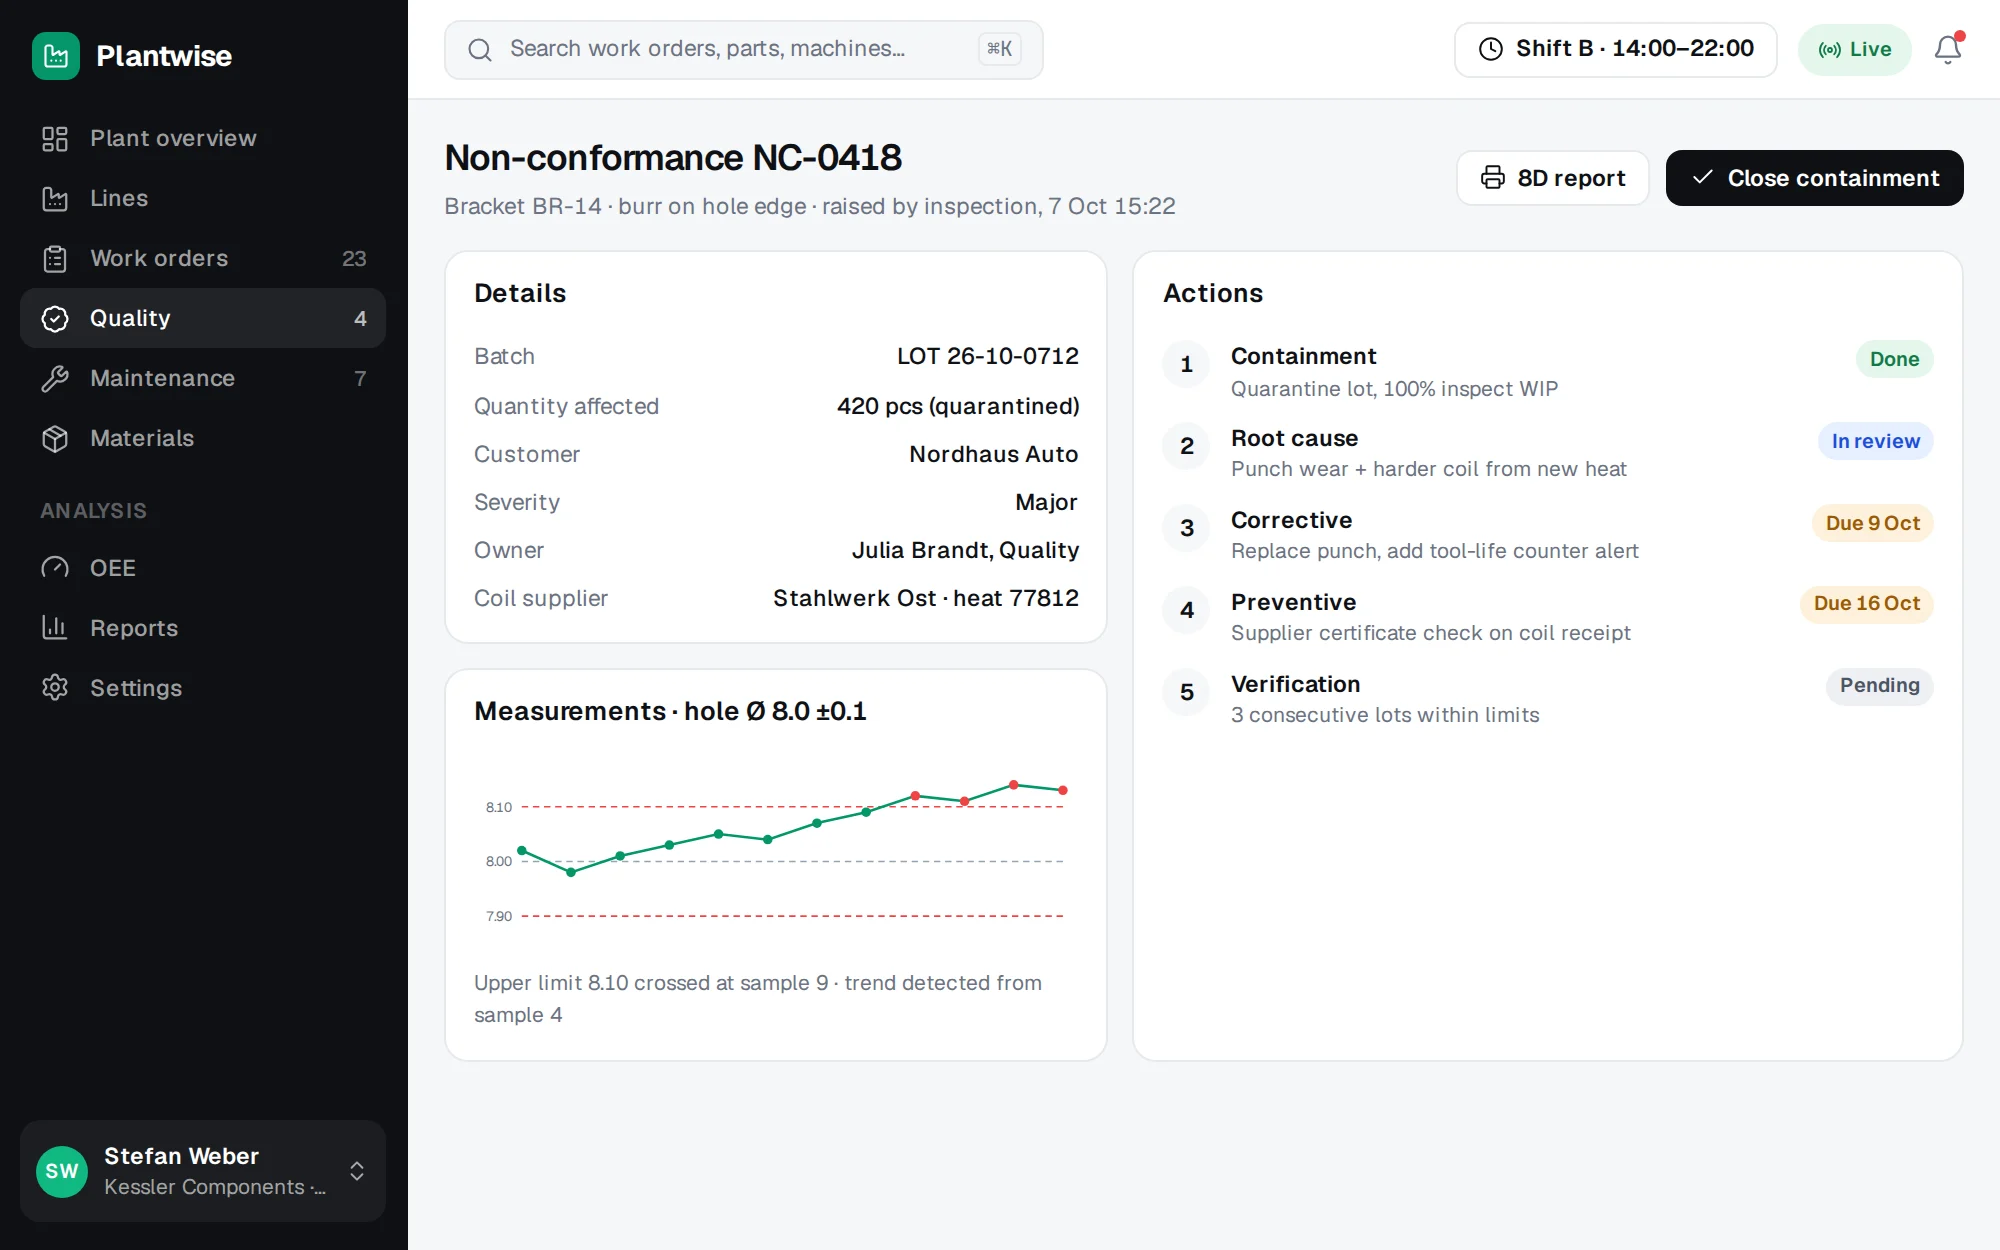Toggle the Live status indicator
The width and height of the screenshot is (2000, 1250).
[x=1854, y=49]
